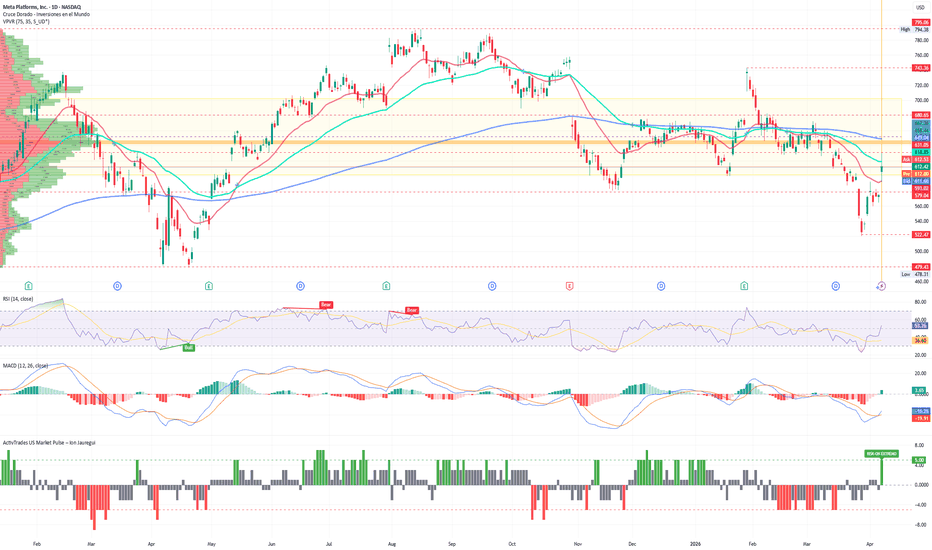This screenshot has height=550, width=932.
Task: Select the Cruce Dorado indicator legend
Action: coord(46,14)
